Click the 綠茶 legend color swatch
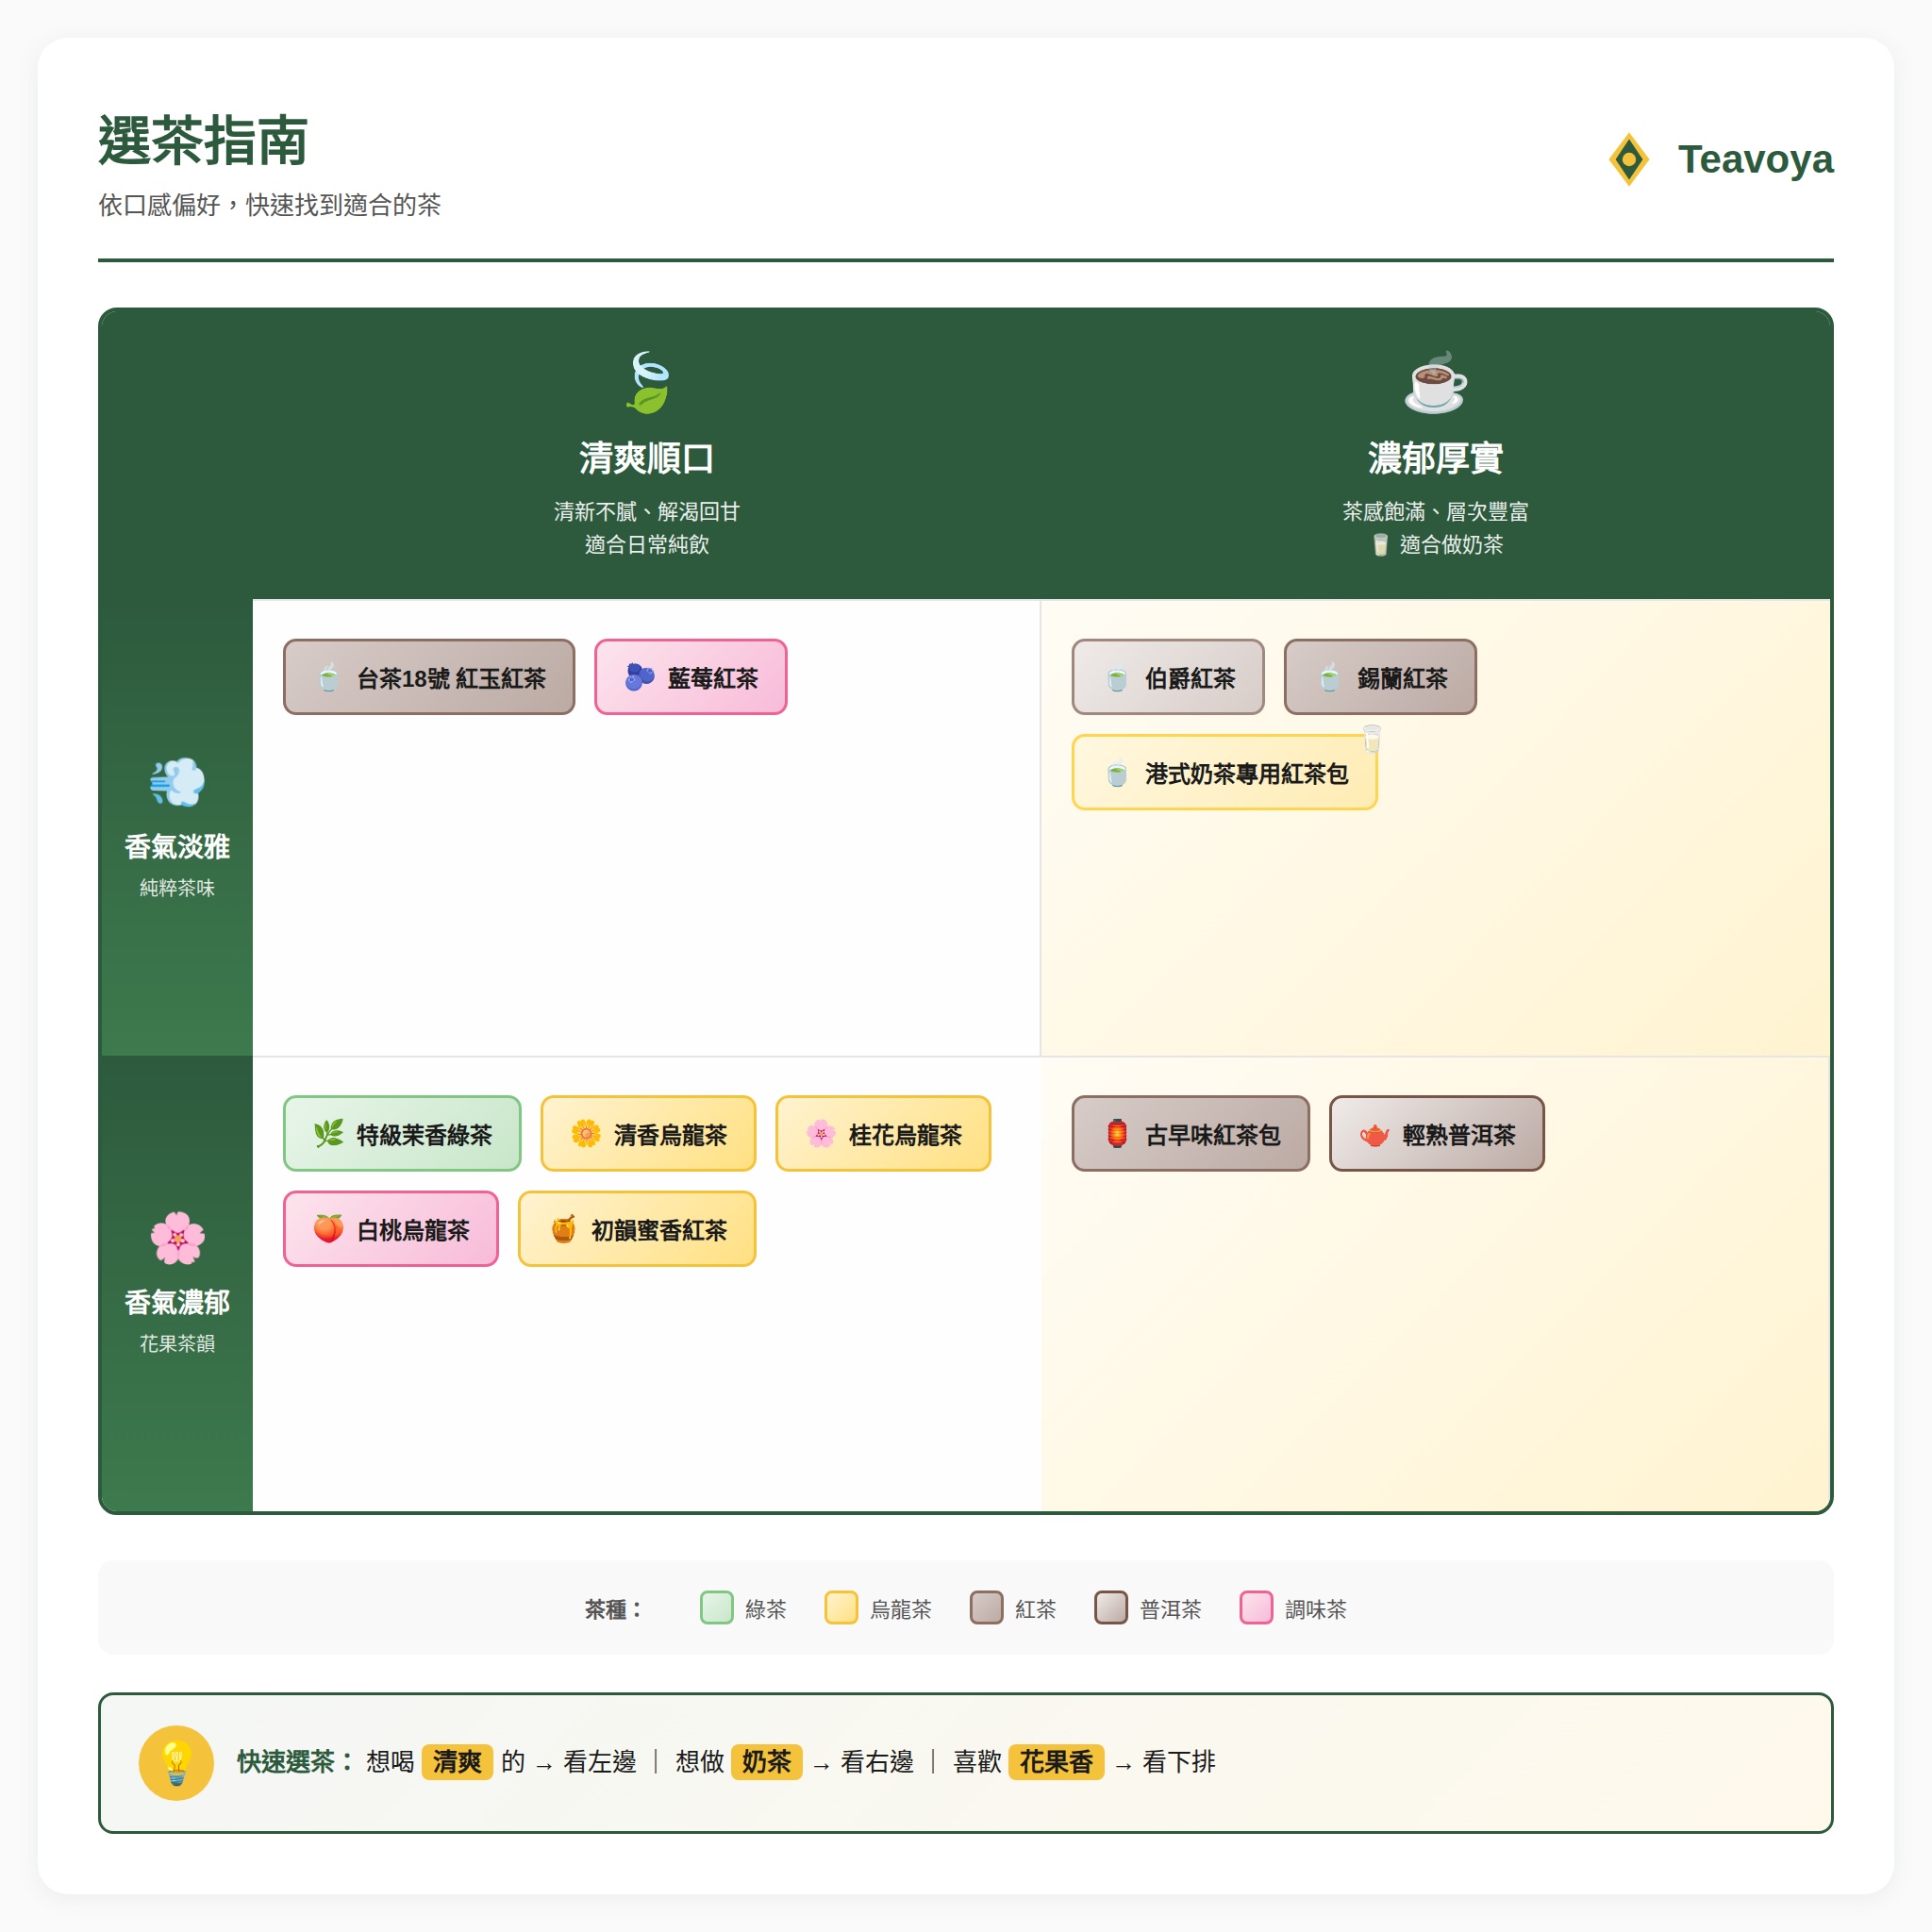The width and height of the screenshot is (1932, 1932). point(717,1608)
